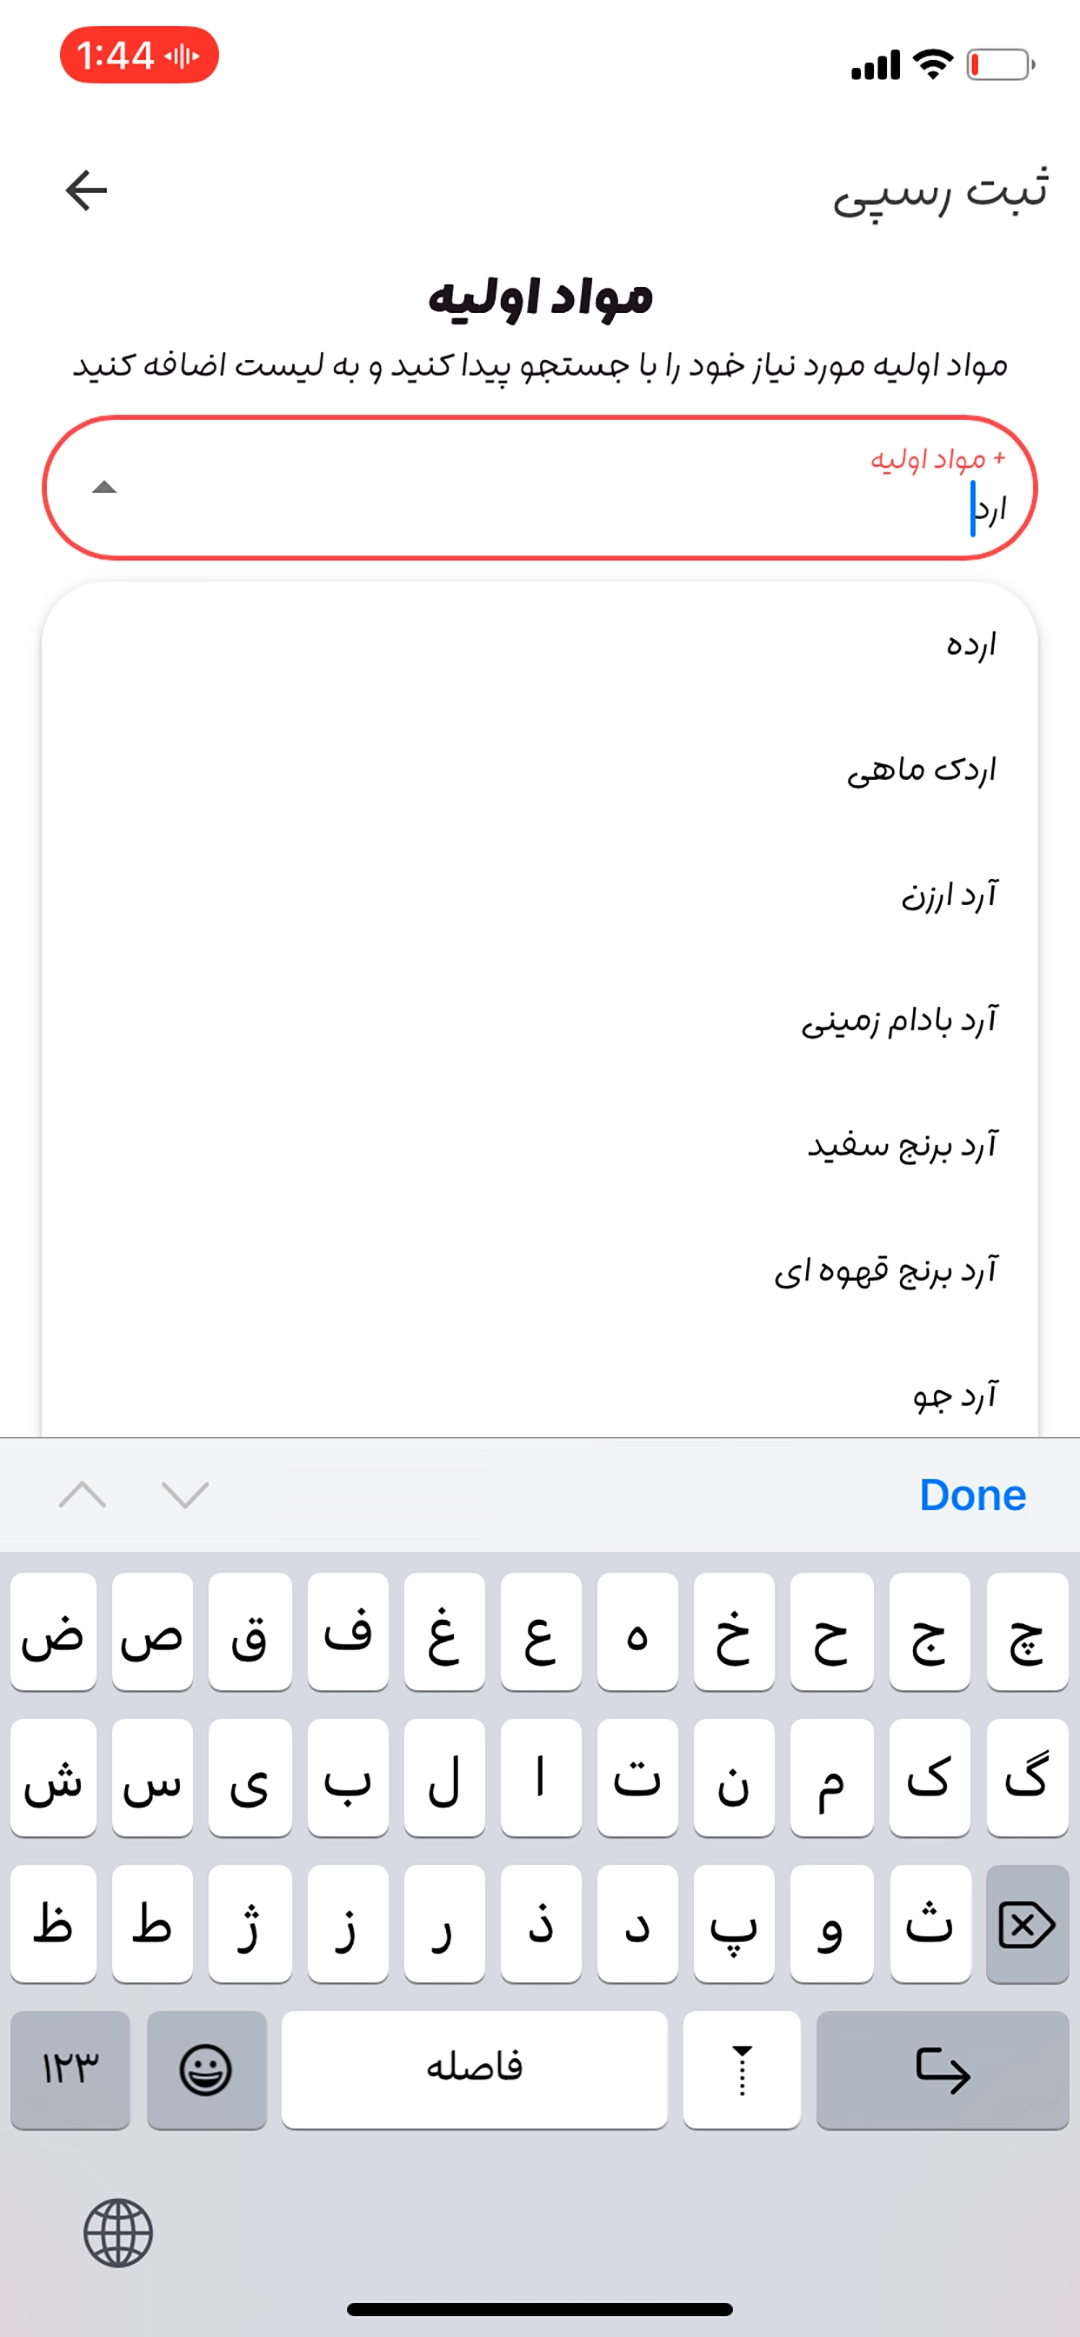Switch to the ۱۲۳ numeric keyboard
Viewport: 1080px width, 2337px height.
click(70, 2068)
